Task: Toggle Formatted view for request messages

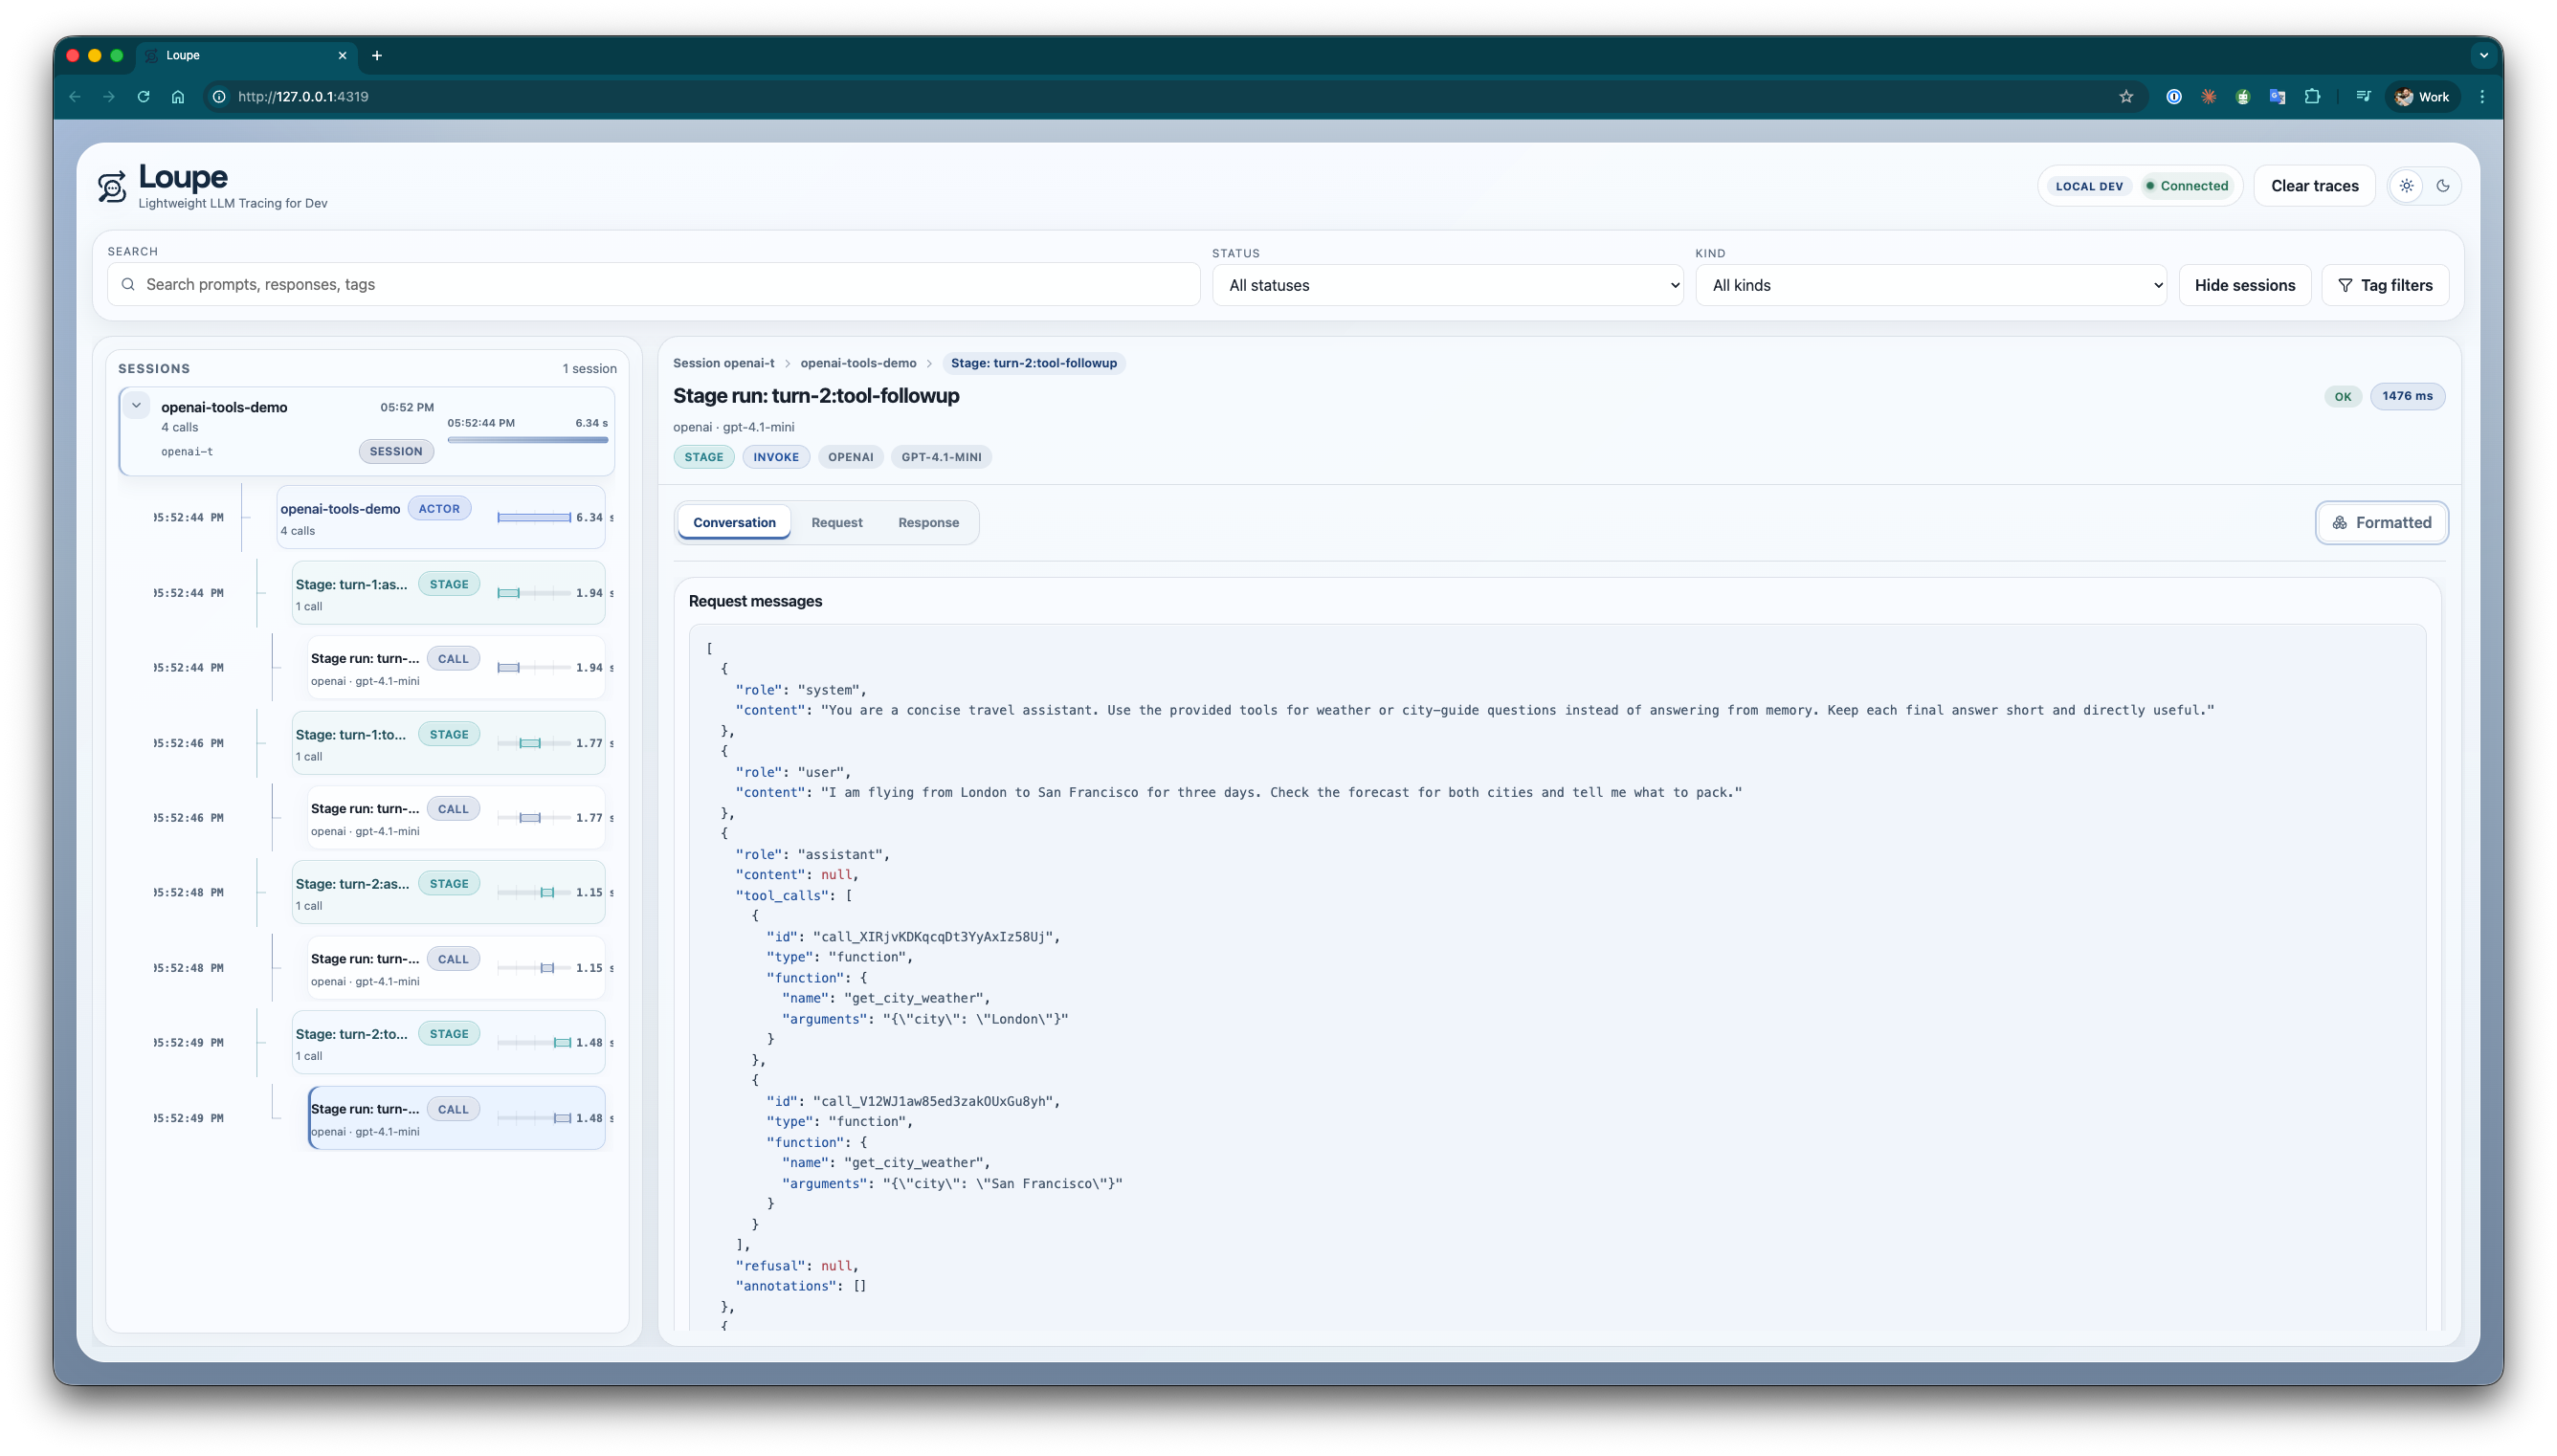Action: (2381, 522)
